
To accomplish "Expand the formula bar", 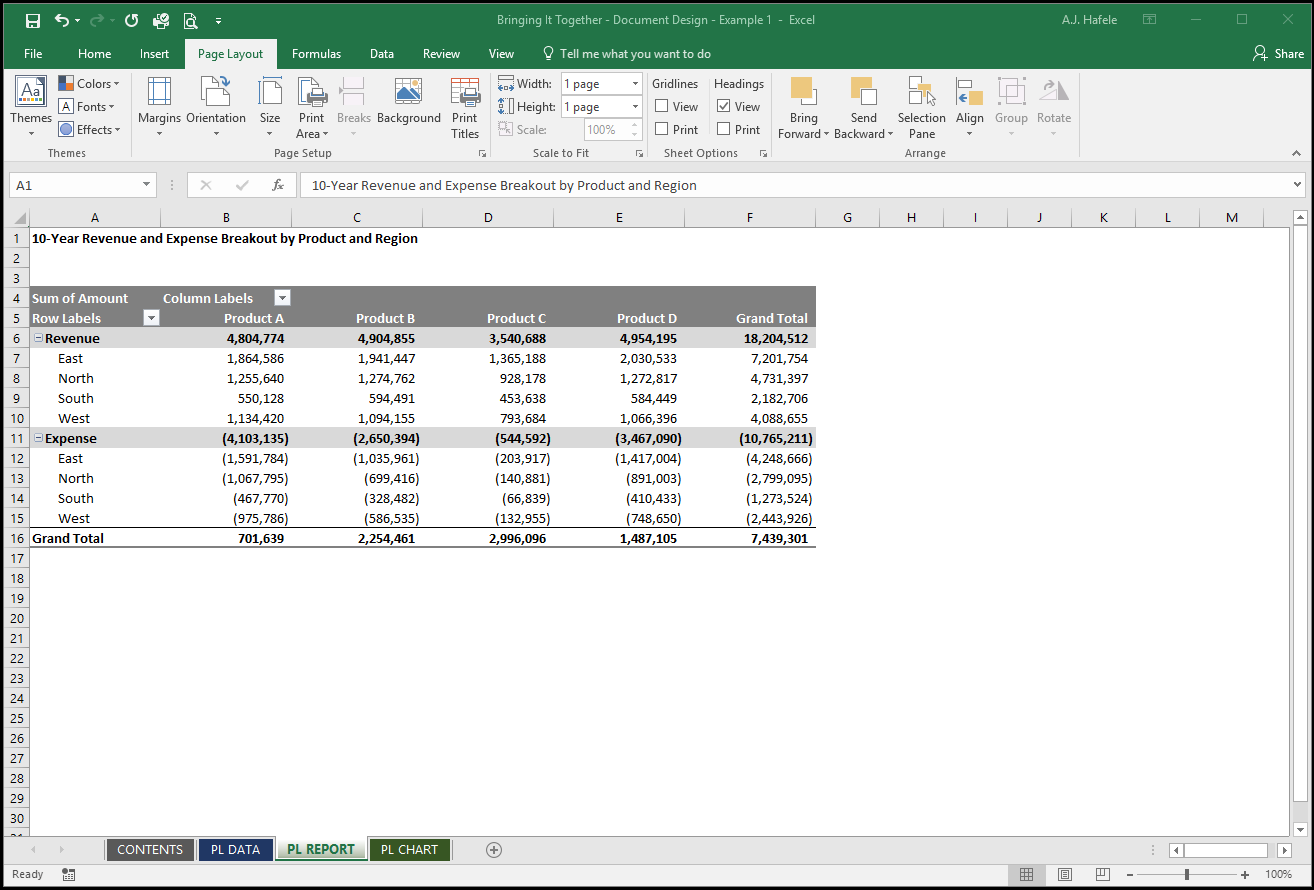I will click(x=1298, y=185).
